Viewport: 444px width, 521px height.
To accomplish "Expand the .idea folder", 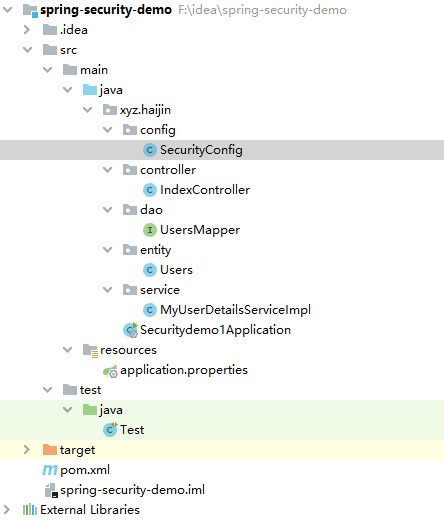I will (27, 30).
